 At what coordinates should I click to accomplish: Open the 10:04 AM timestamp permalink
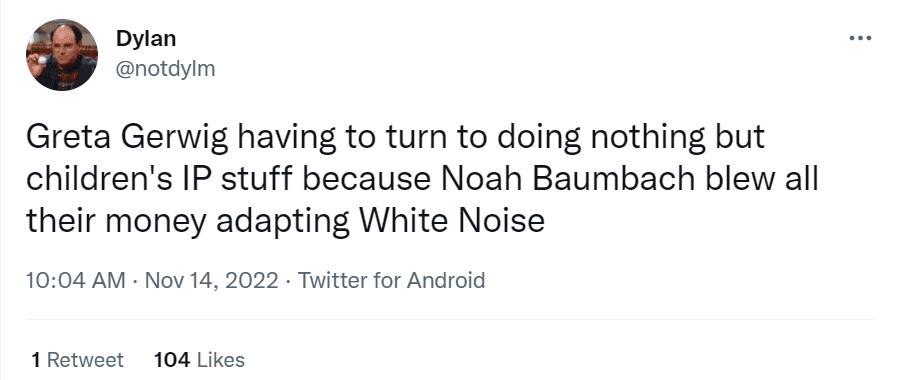(76, 281)
